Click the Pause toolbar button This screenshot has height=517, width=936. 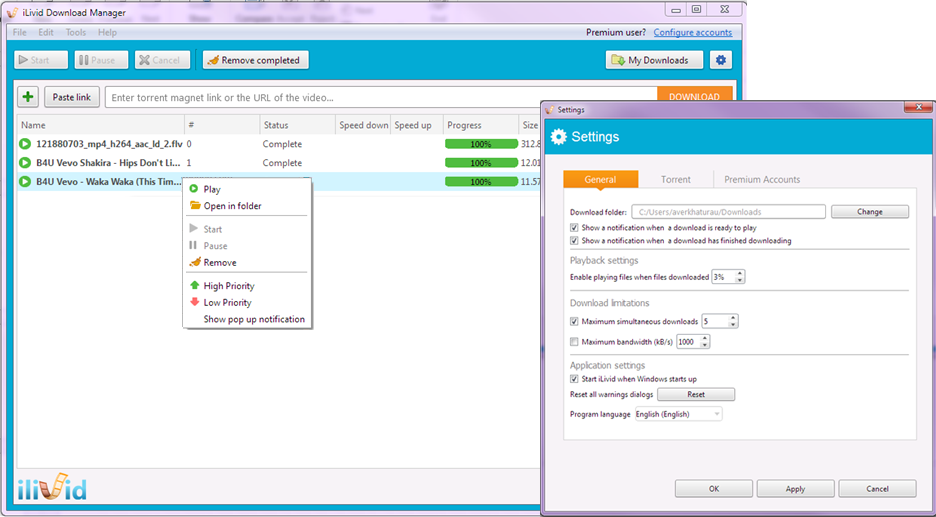(101, 60)
